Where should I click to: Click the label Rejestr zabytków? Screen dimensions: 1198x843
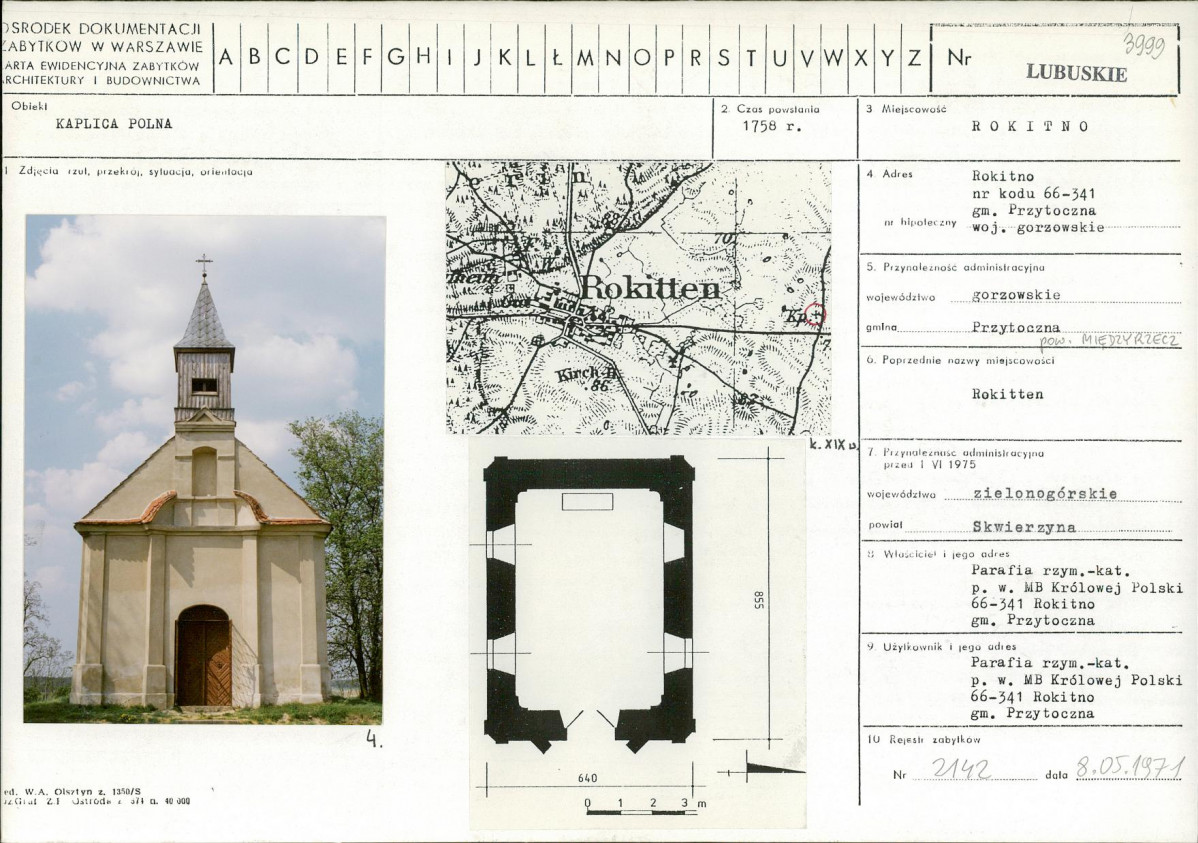pos(937,739)
